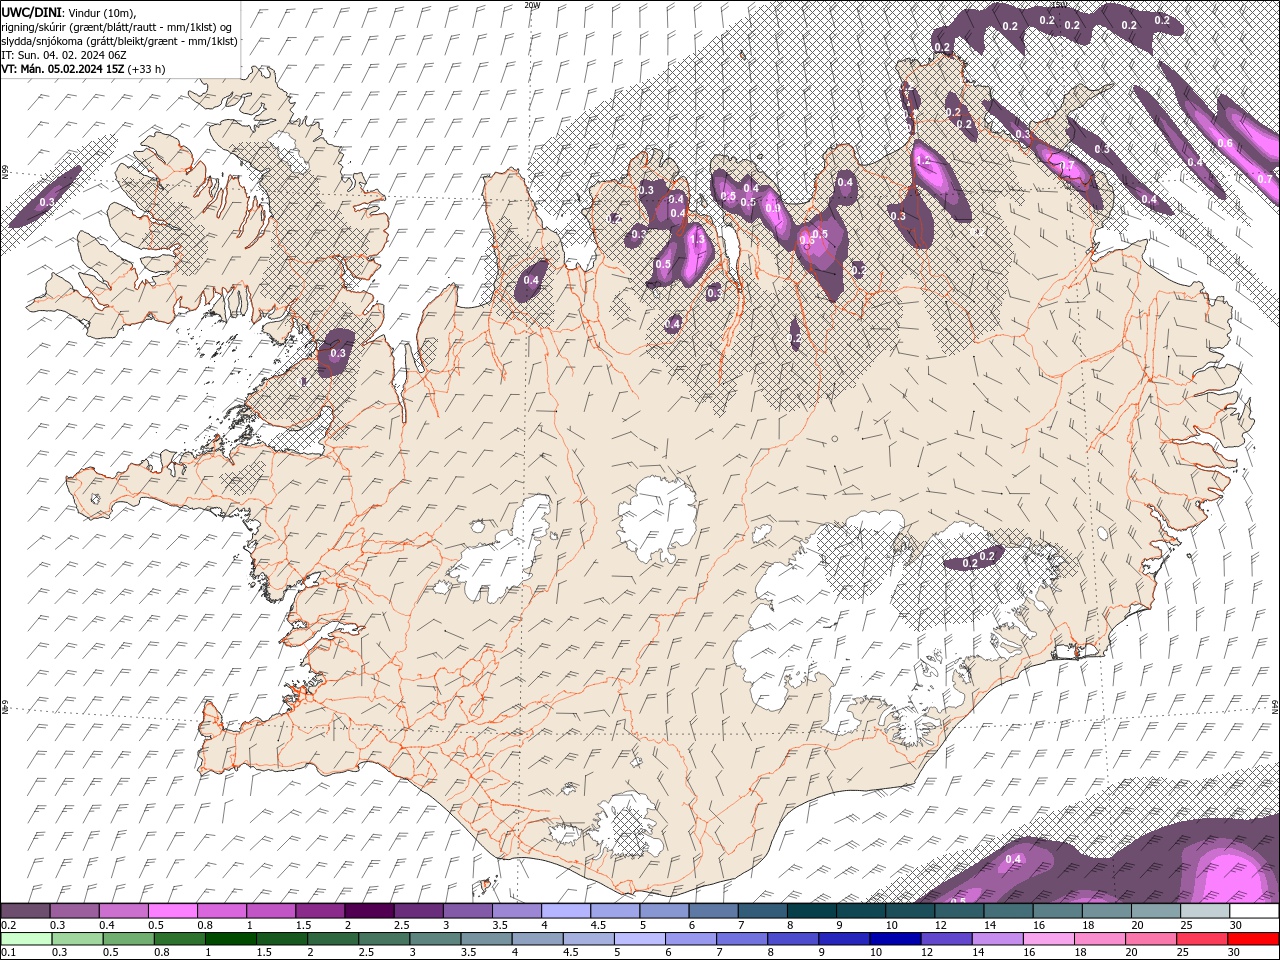
Task: Click the 0.2 label on the snow legend
Action: click(9, 925)
